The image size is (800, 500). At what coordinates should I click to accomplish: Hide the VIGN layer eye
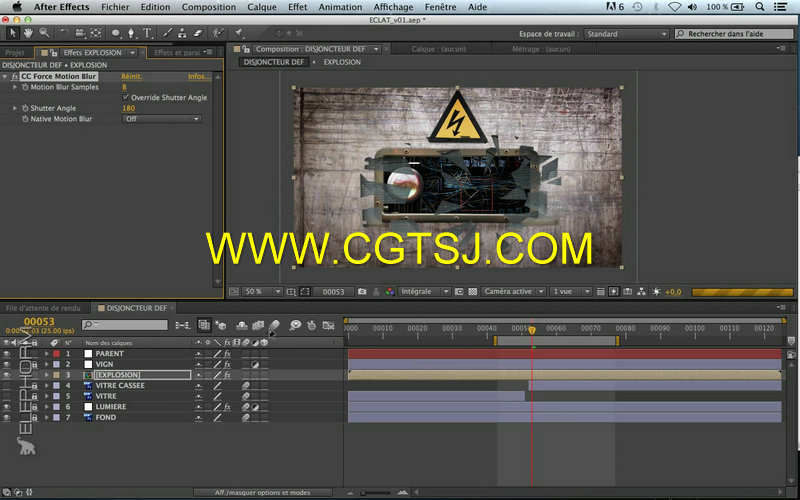pyautogui.click(x=6, y=364)
